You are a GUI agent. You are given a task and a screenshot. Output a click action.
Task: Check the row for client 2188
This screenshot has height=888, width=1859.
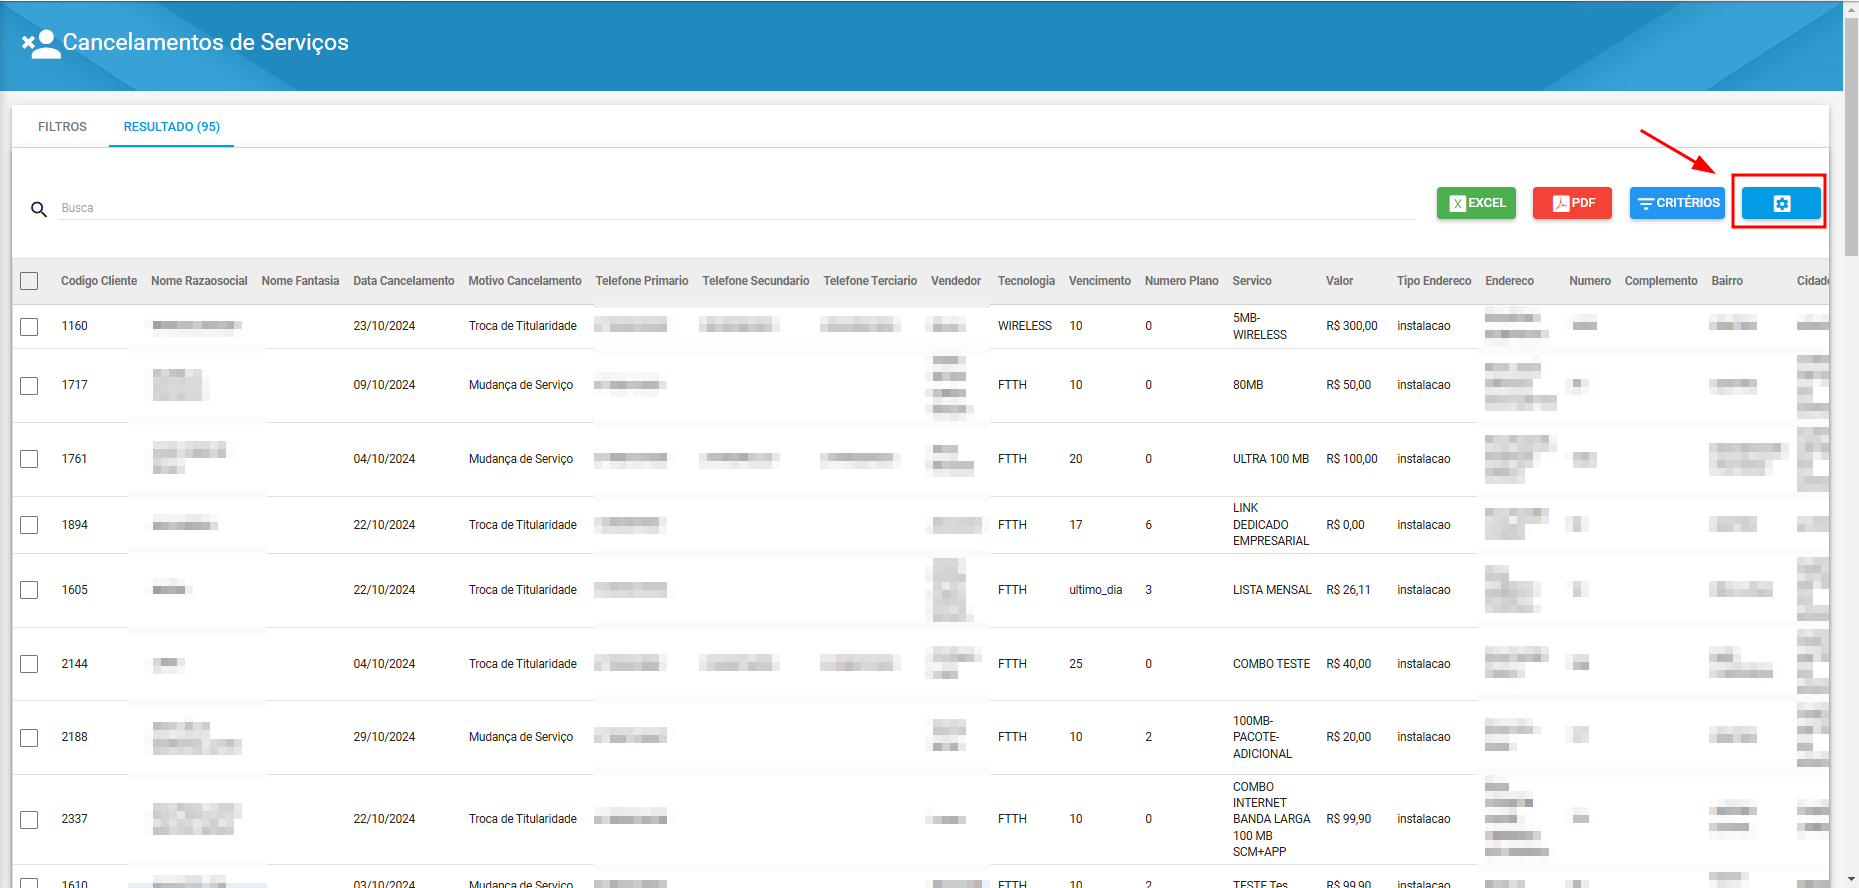pyautogui.click(x=29, y=737)
